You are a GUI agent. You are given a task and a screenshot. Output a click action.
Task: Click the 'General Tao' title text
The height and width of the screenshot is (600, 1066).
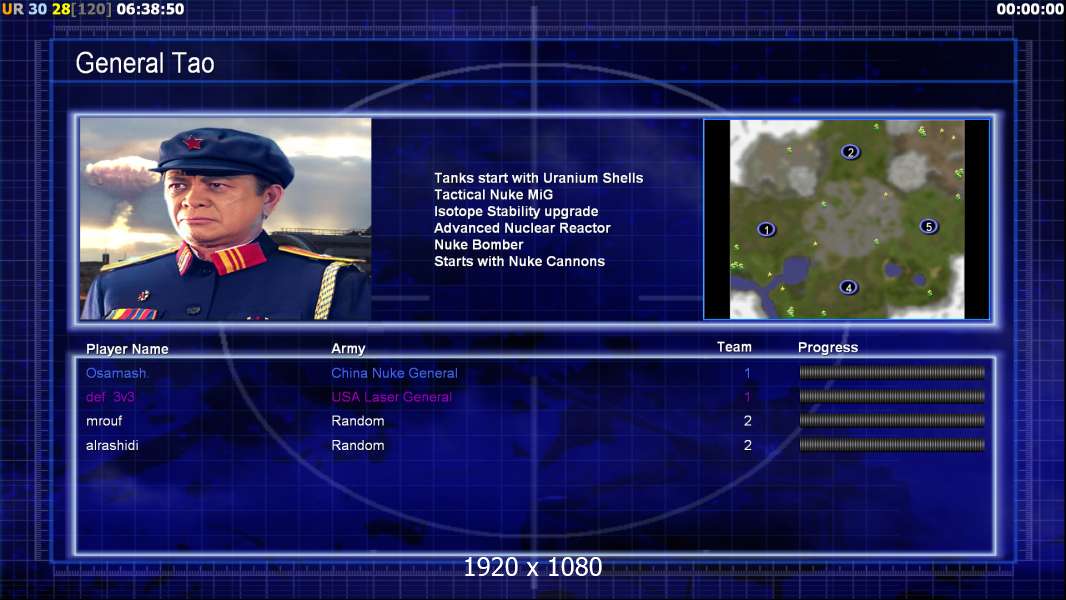coord(145,63)
